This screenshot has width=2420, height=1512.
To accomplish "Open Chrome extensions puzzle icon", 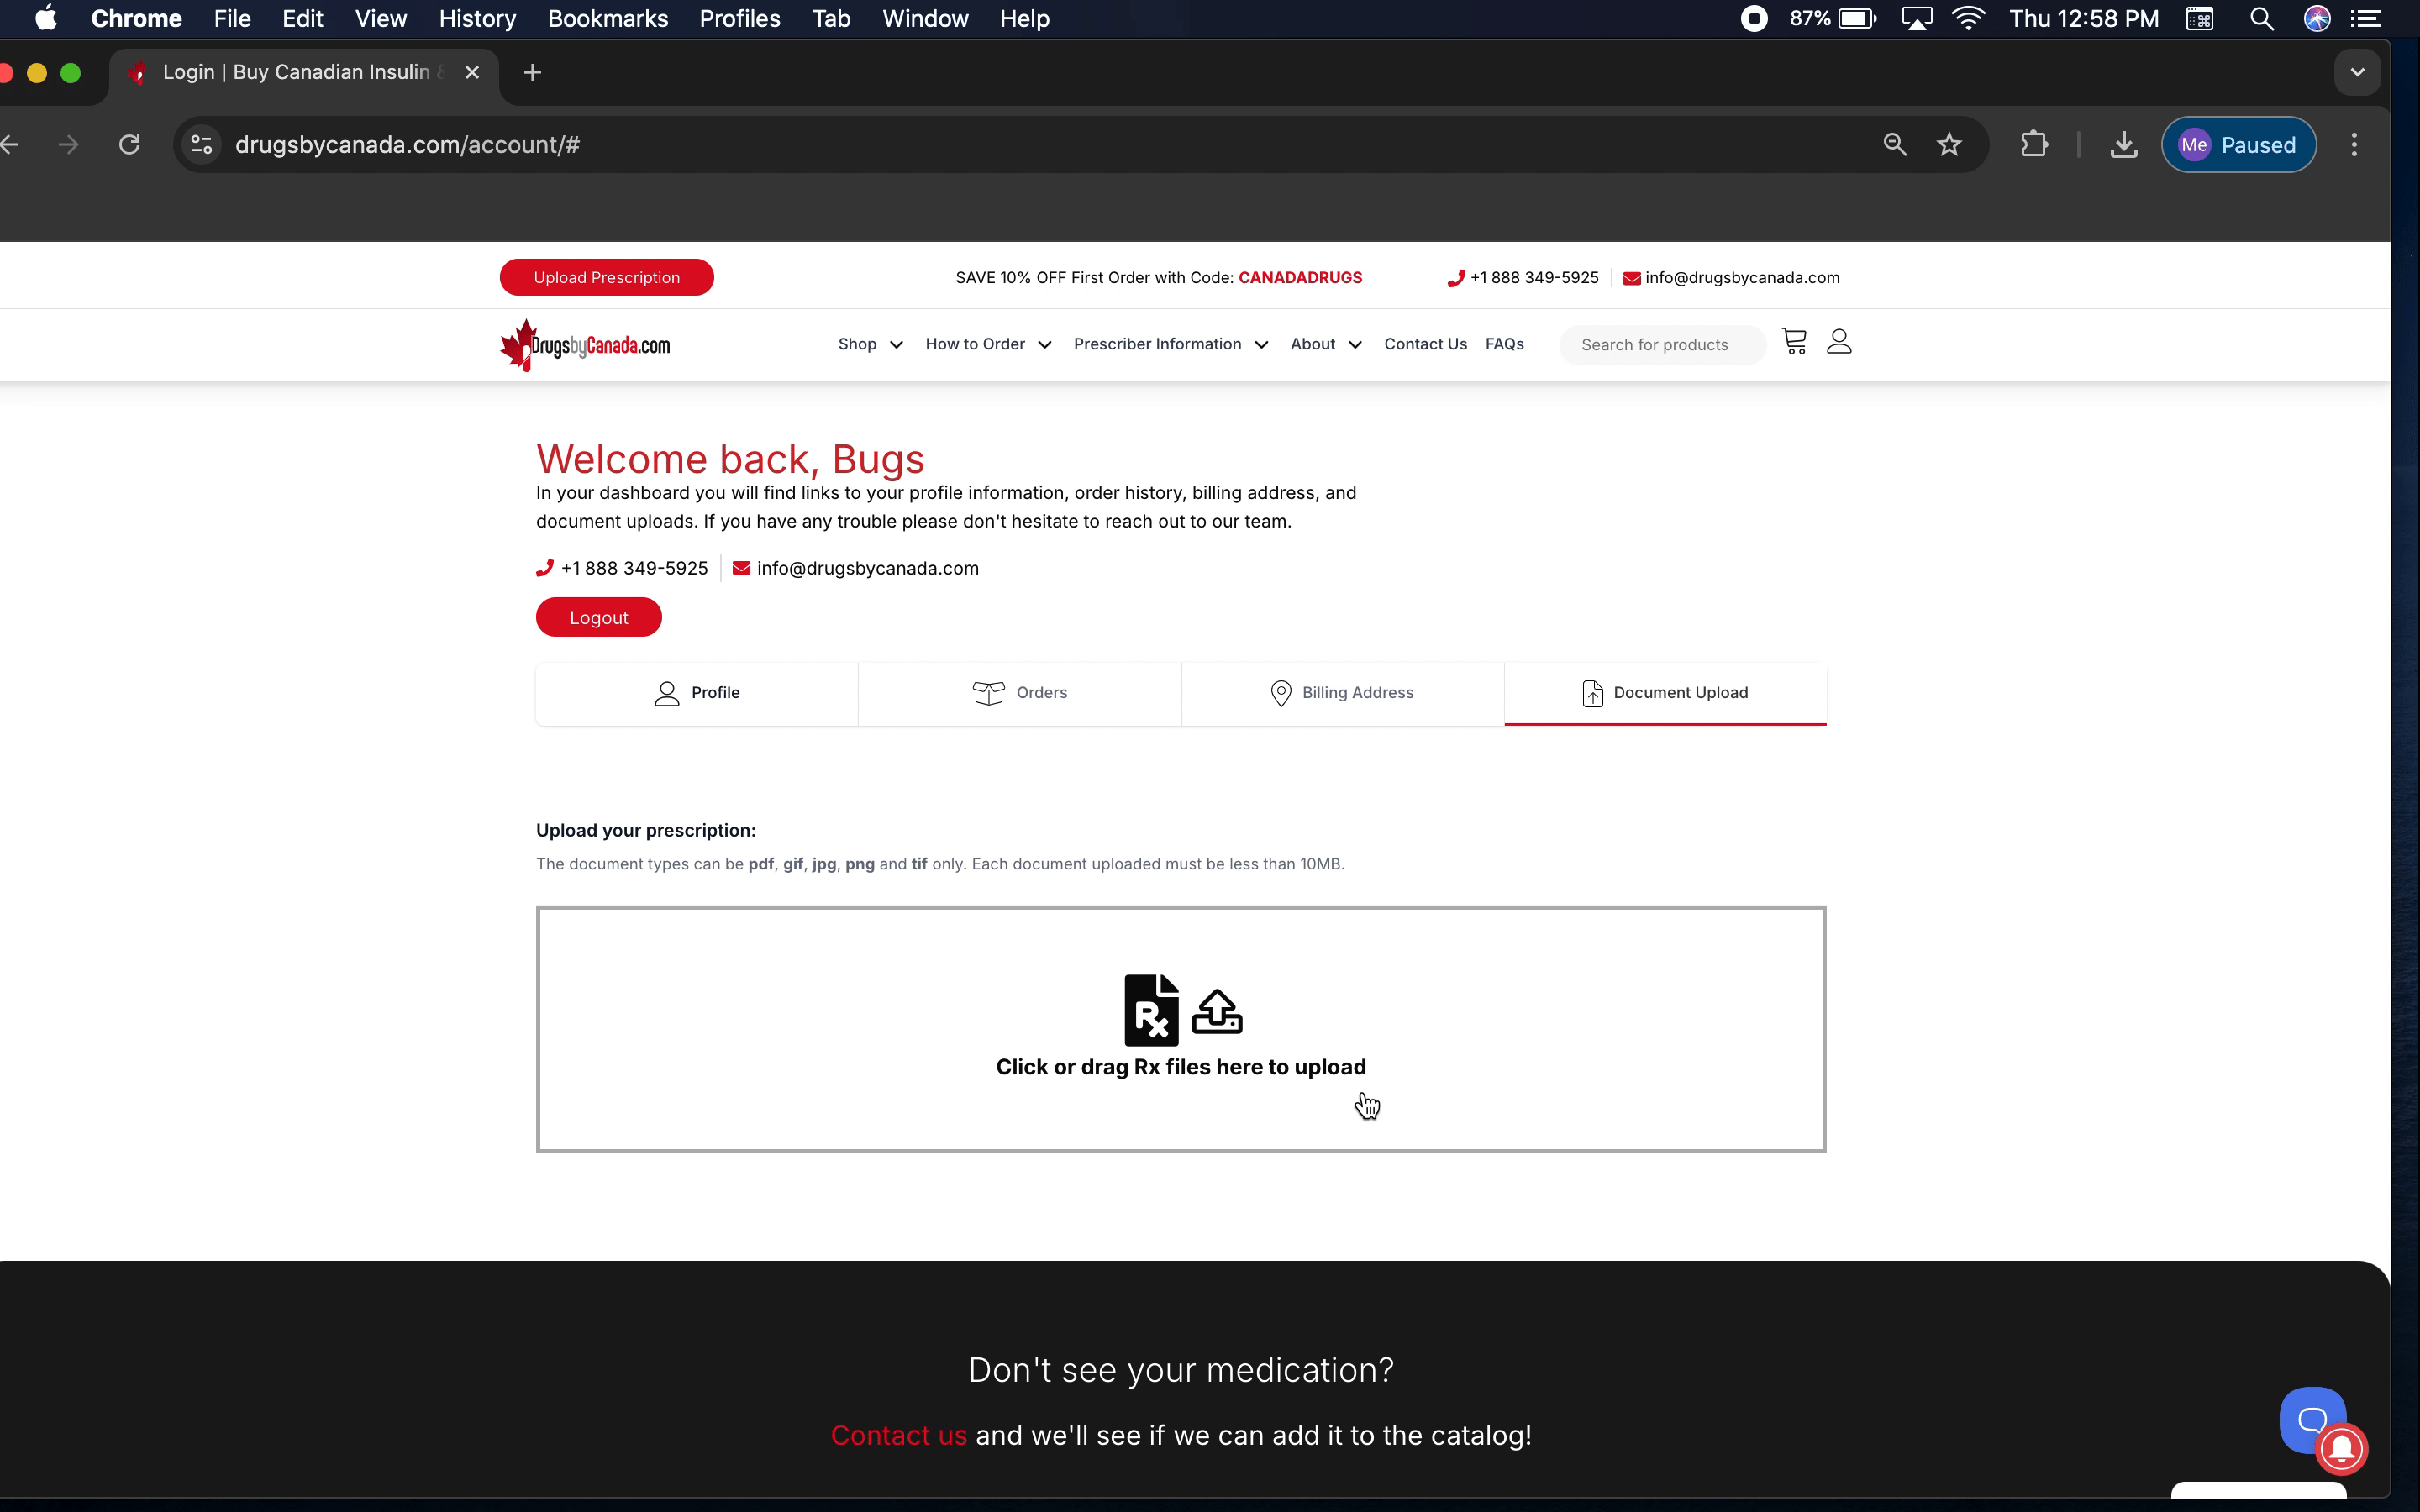I will pos(2034,145).
